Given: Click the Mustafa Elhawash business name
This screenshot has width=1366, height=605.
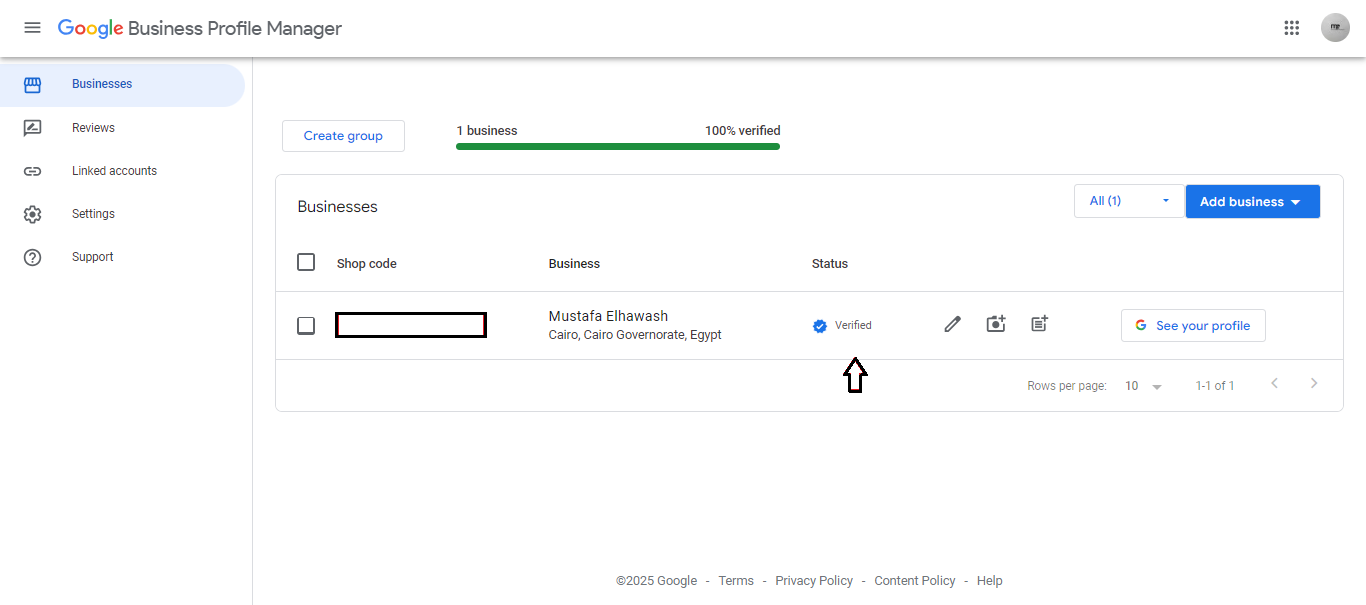Looking at the screenshot, I should click(x=608, y=316).
